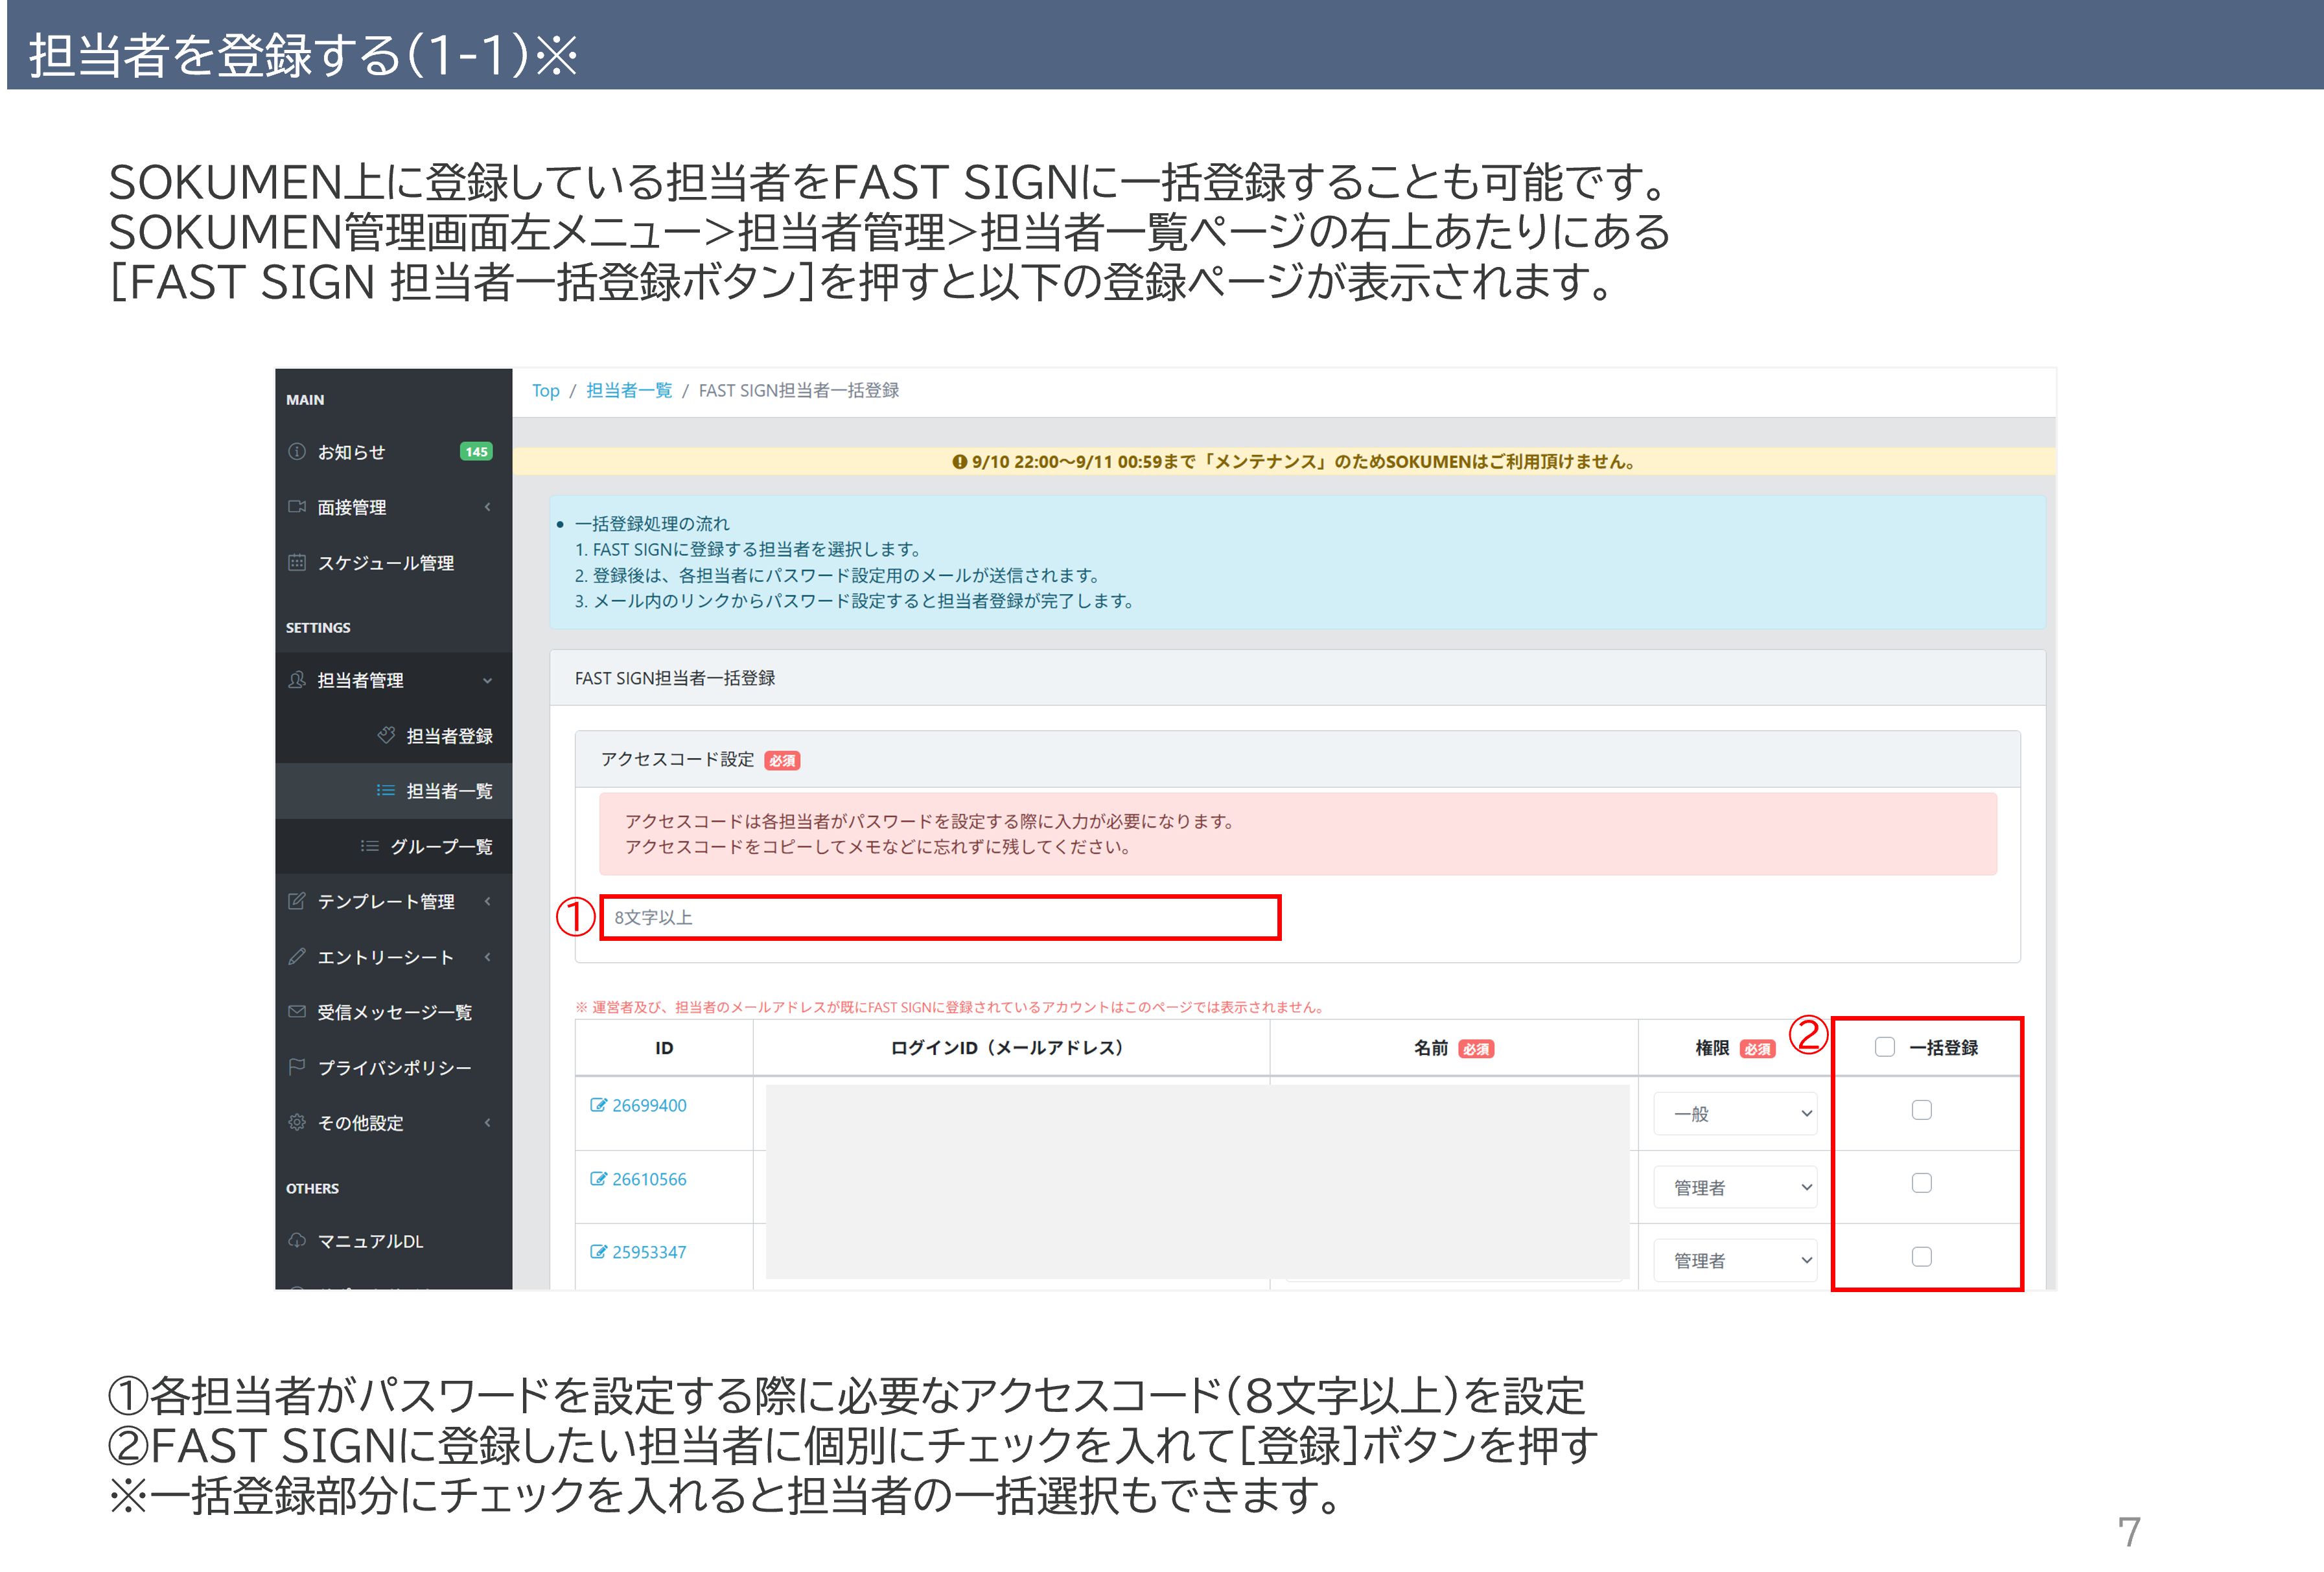The width and height of the screenshot is (2324, 1572).
Task: Select グループ一覧 in the sidebar submenu
Action: tap(441, 847)
